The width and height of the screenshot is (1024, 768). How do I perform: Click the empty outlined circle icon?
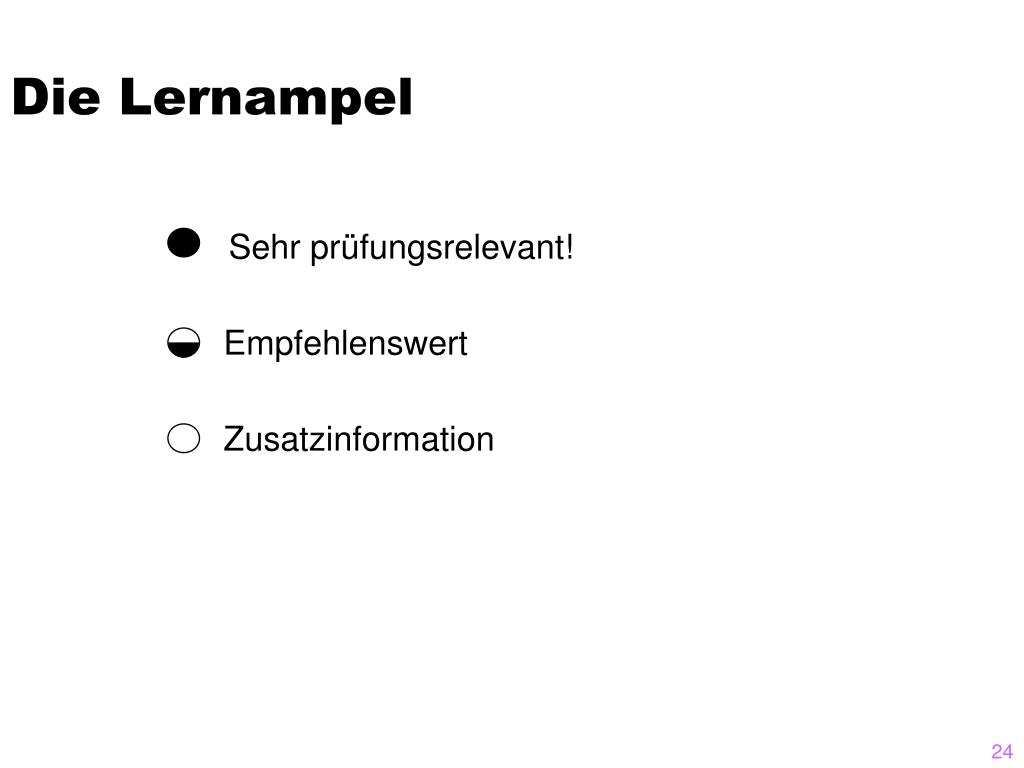point(184,438)
